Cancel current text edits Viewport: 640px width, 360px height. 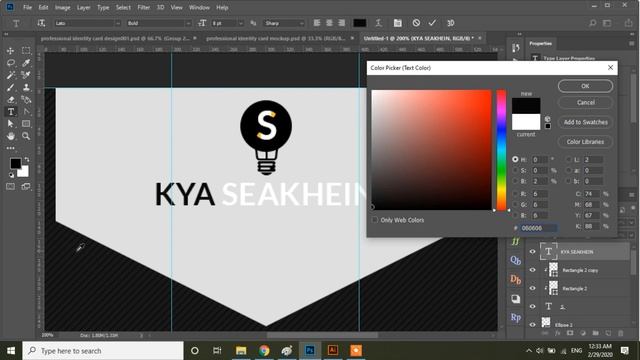416,23
